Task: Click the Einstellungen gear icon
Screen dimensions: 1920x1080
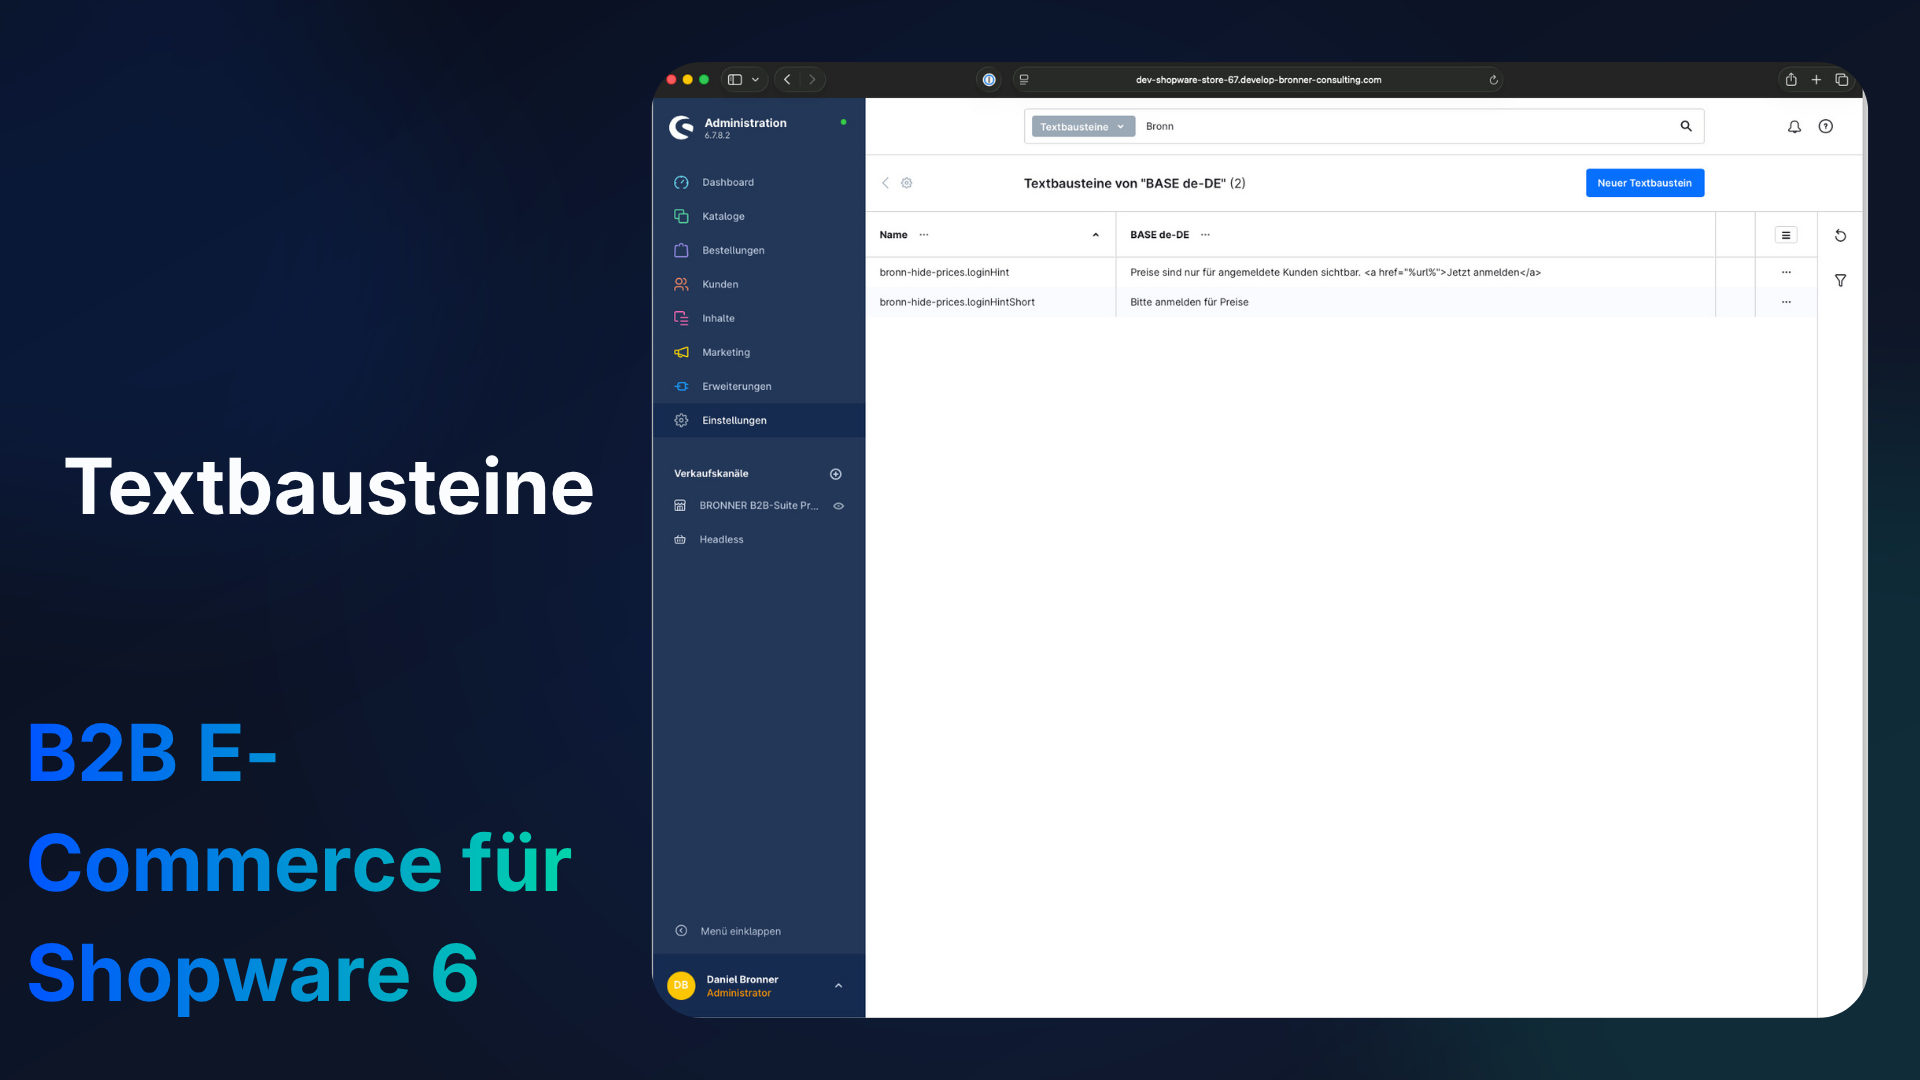Action: 681,420
